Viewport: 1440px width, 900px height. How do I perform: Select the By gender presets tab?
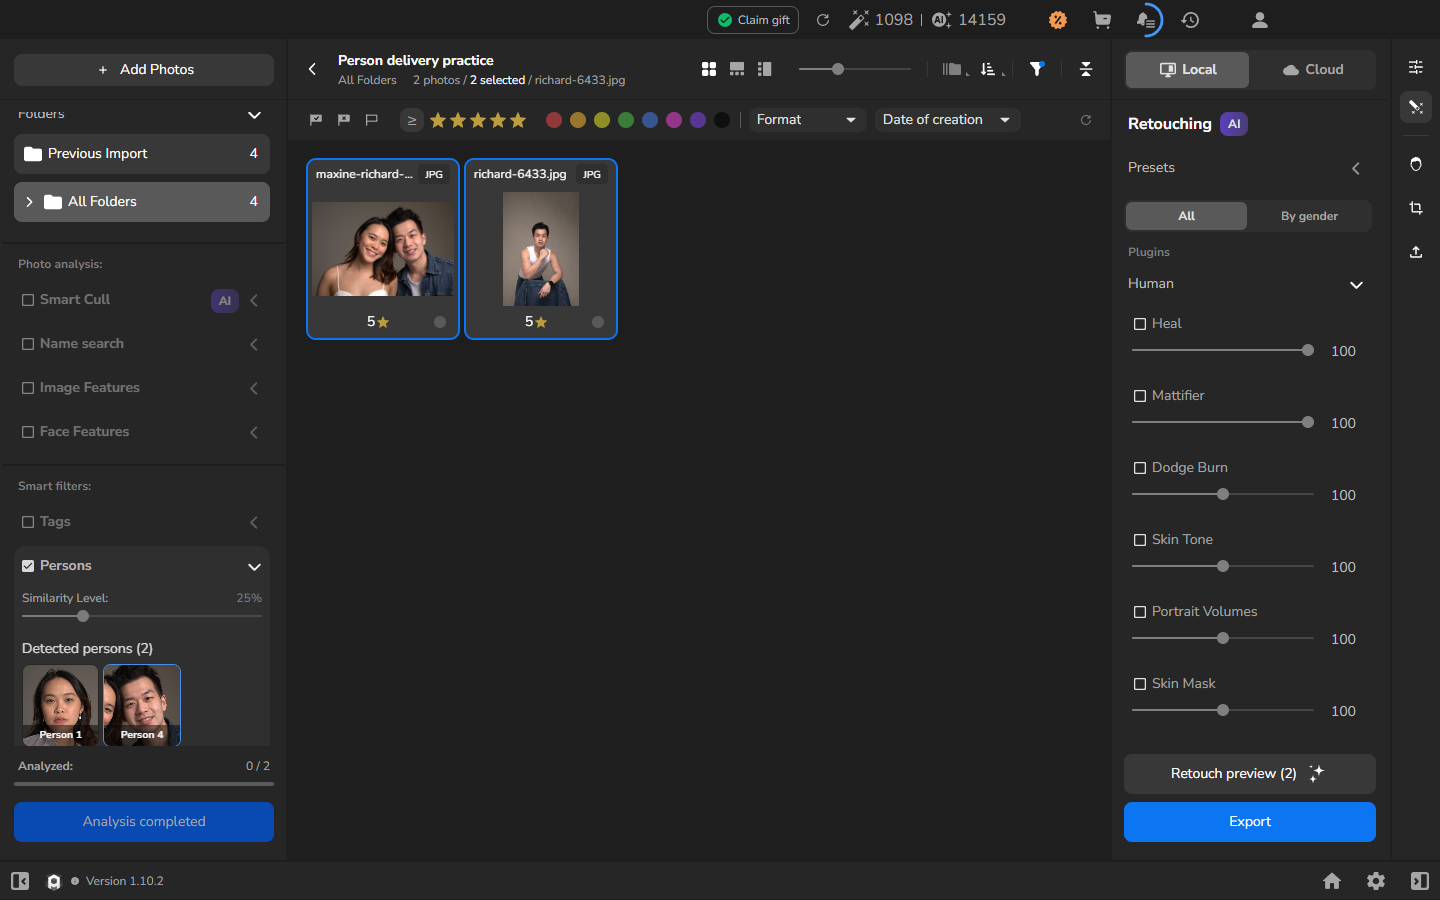pos(1309,216)
